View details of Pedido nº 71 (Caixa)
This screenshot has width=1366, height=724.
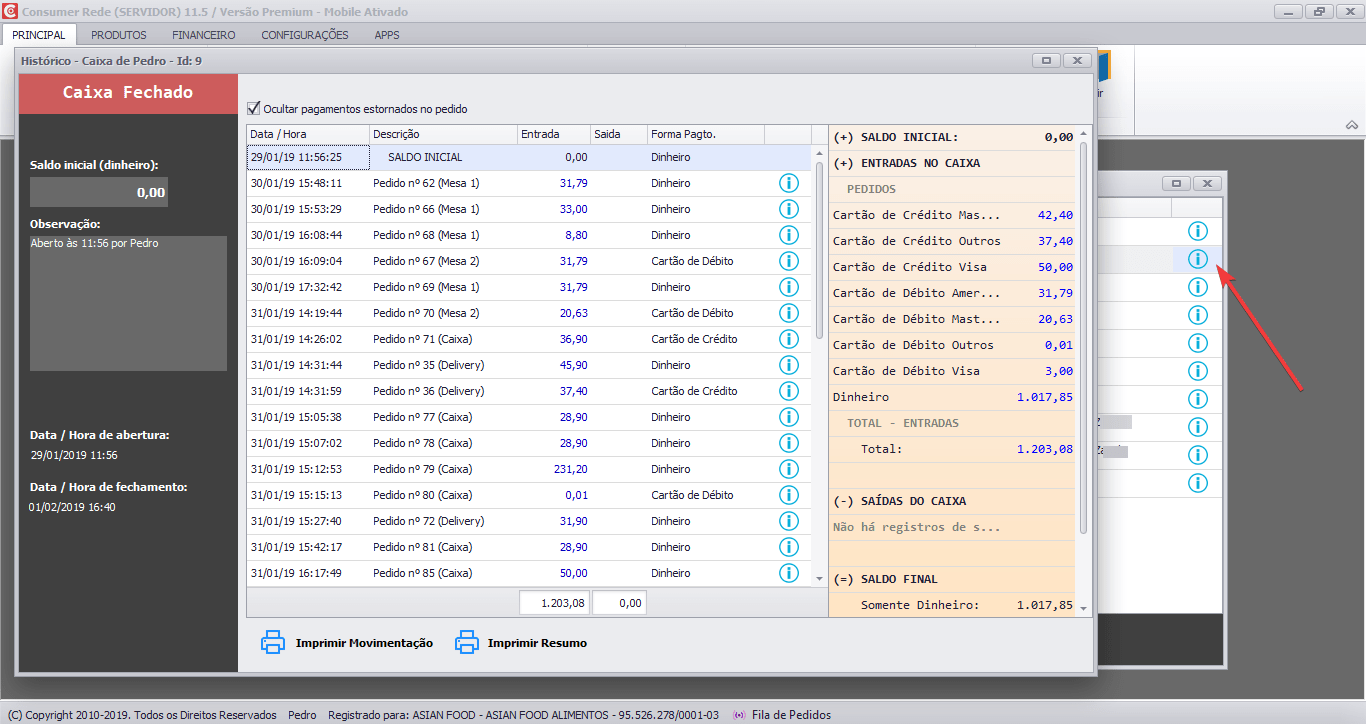tap(788, 339)
